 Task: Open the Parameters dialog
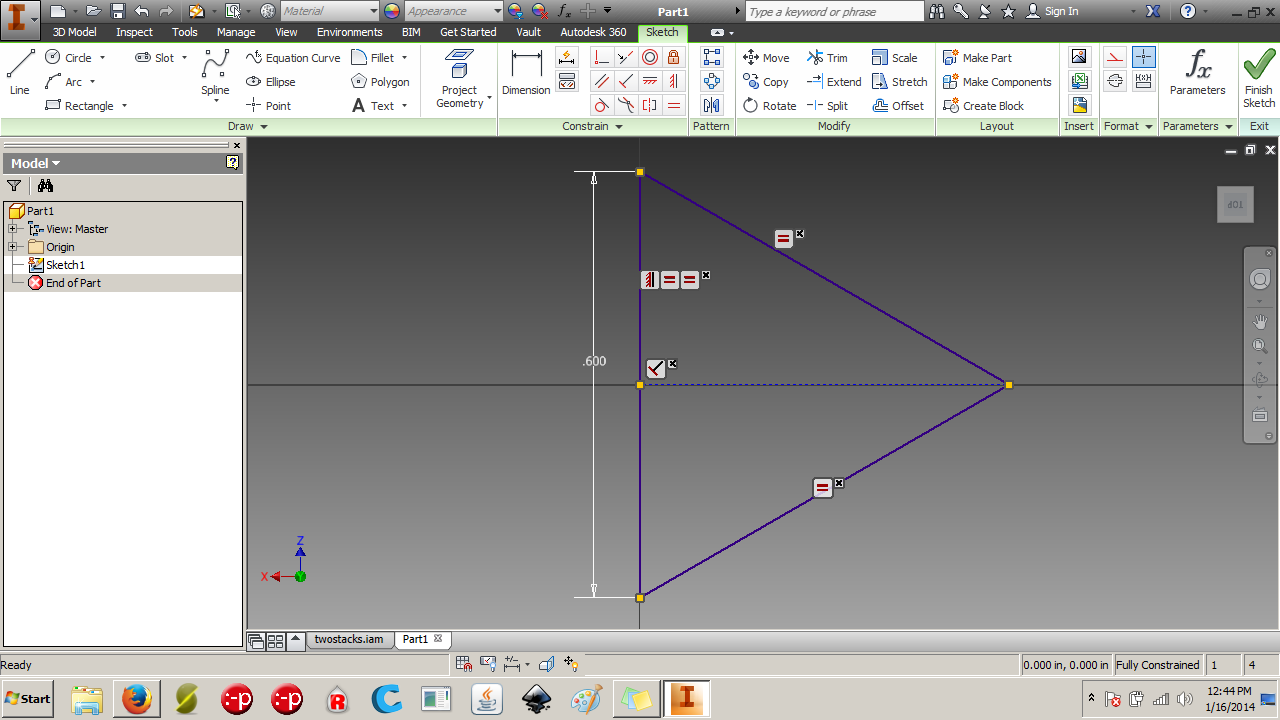[1197, 75]
